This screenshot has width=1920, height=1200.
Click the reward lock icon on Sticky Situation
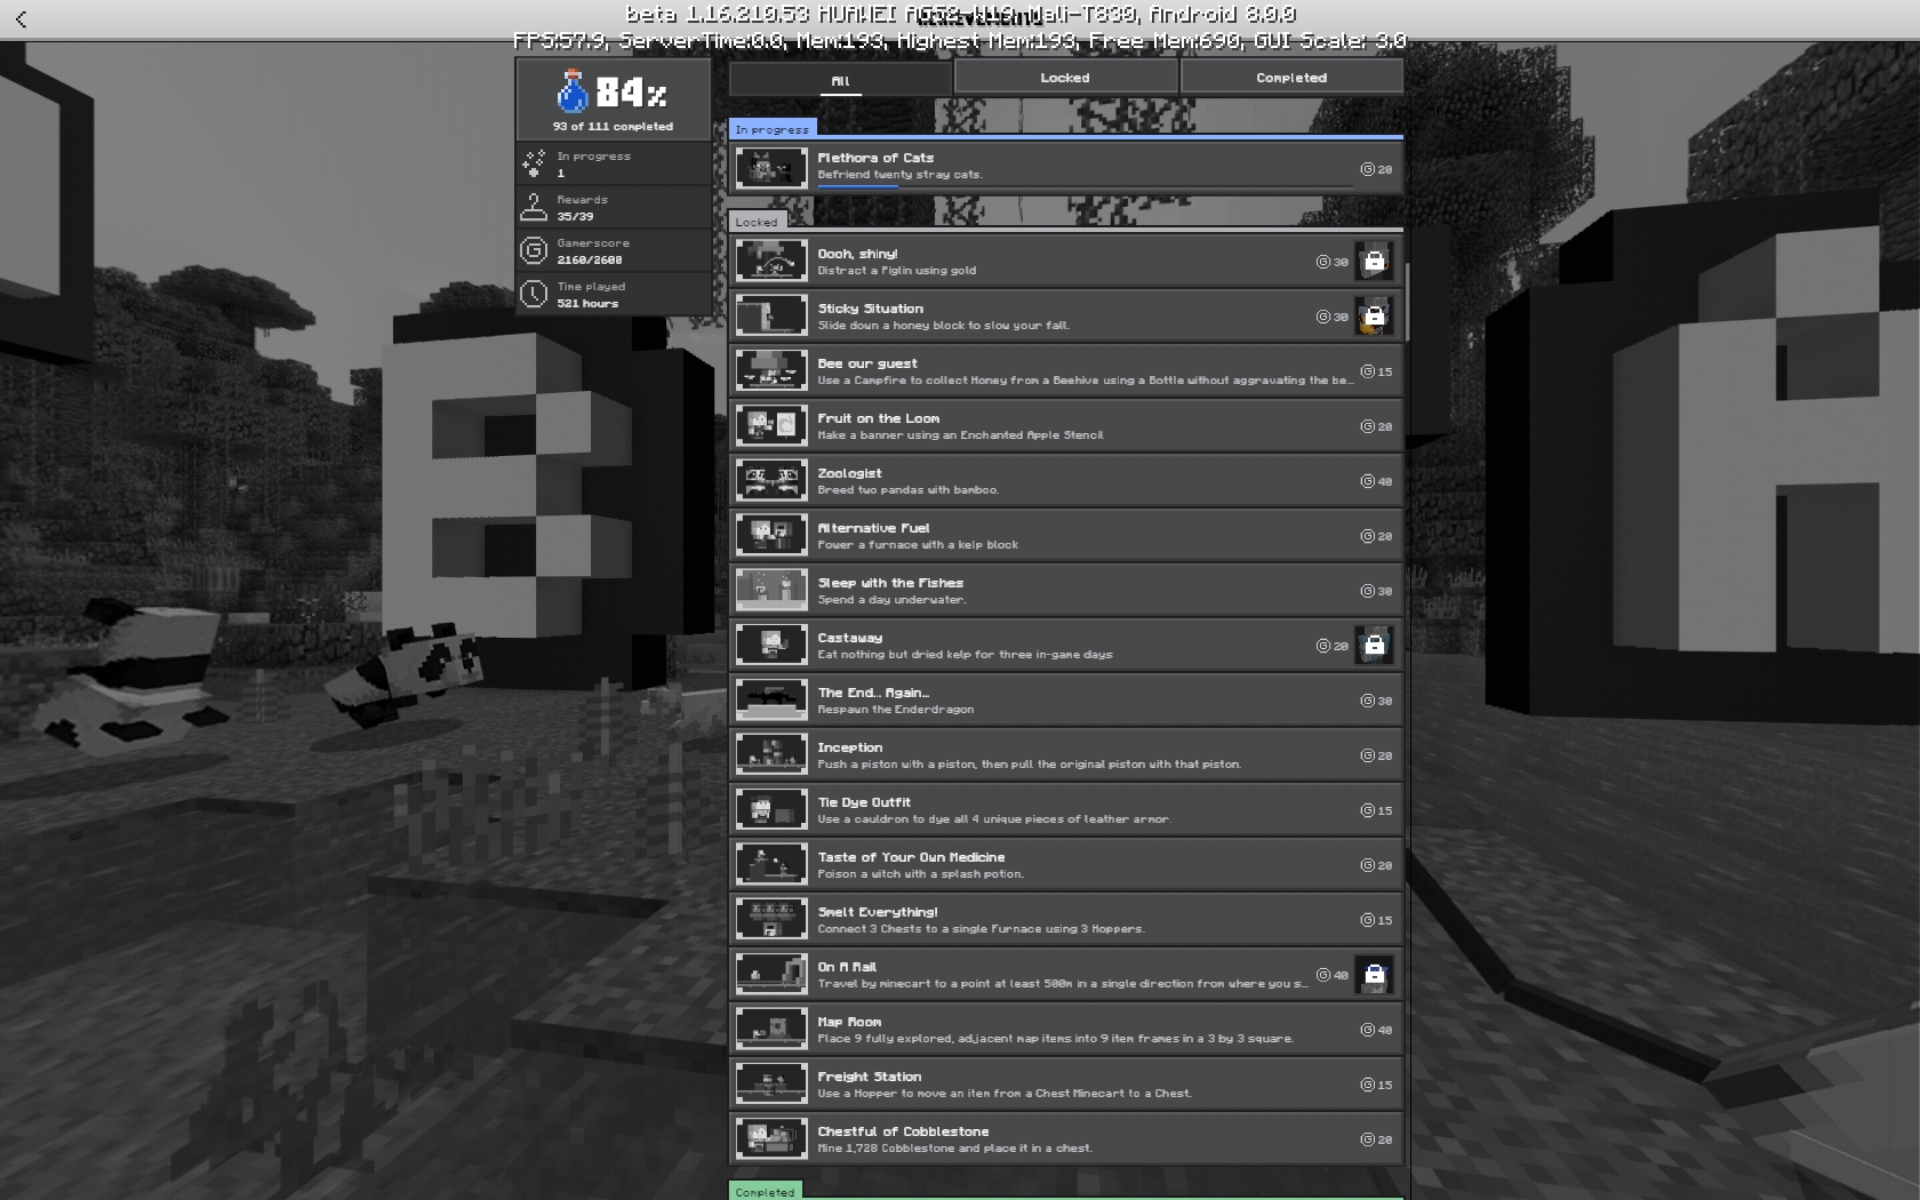(x=1374, y=317)
